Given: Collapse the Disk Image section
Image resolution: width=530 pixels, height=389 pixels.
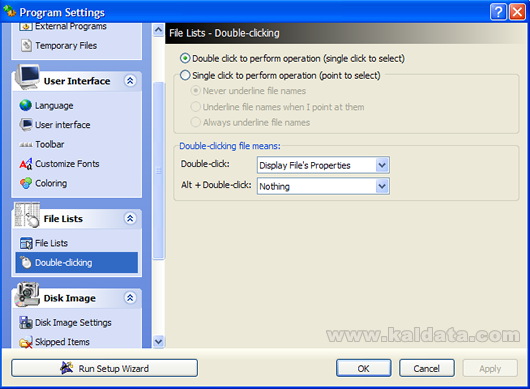Looking at the screenshot, I should tap(130, 298).
